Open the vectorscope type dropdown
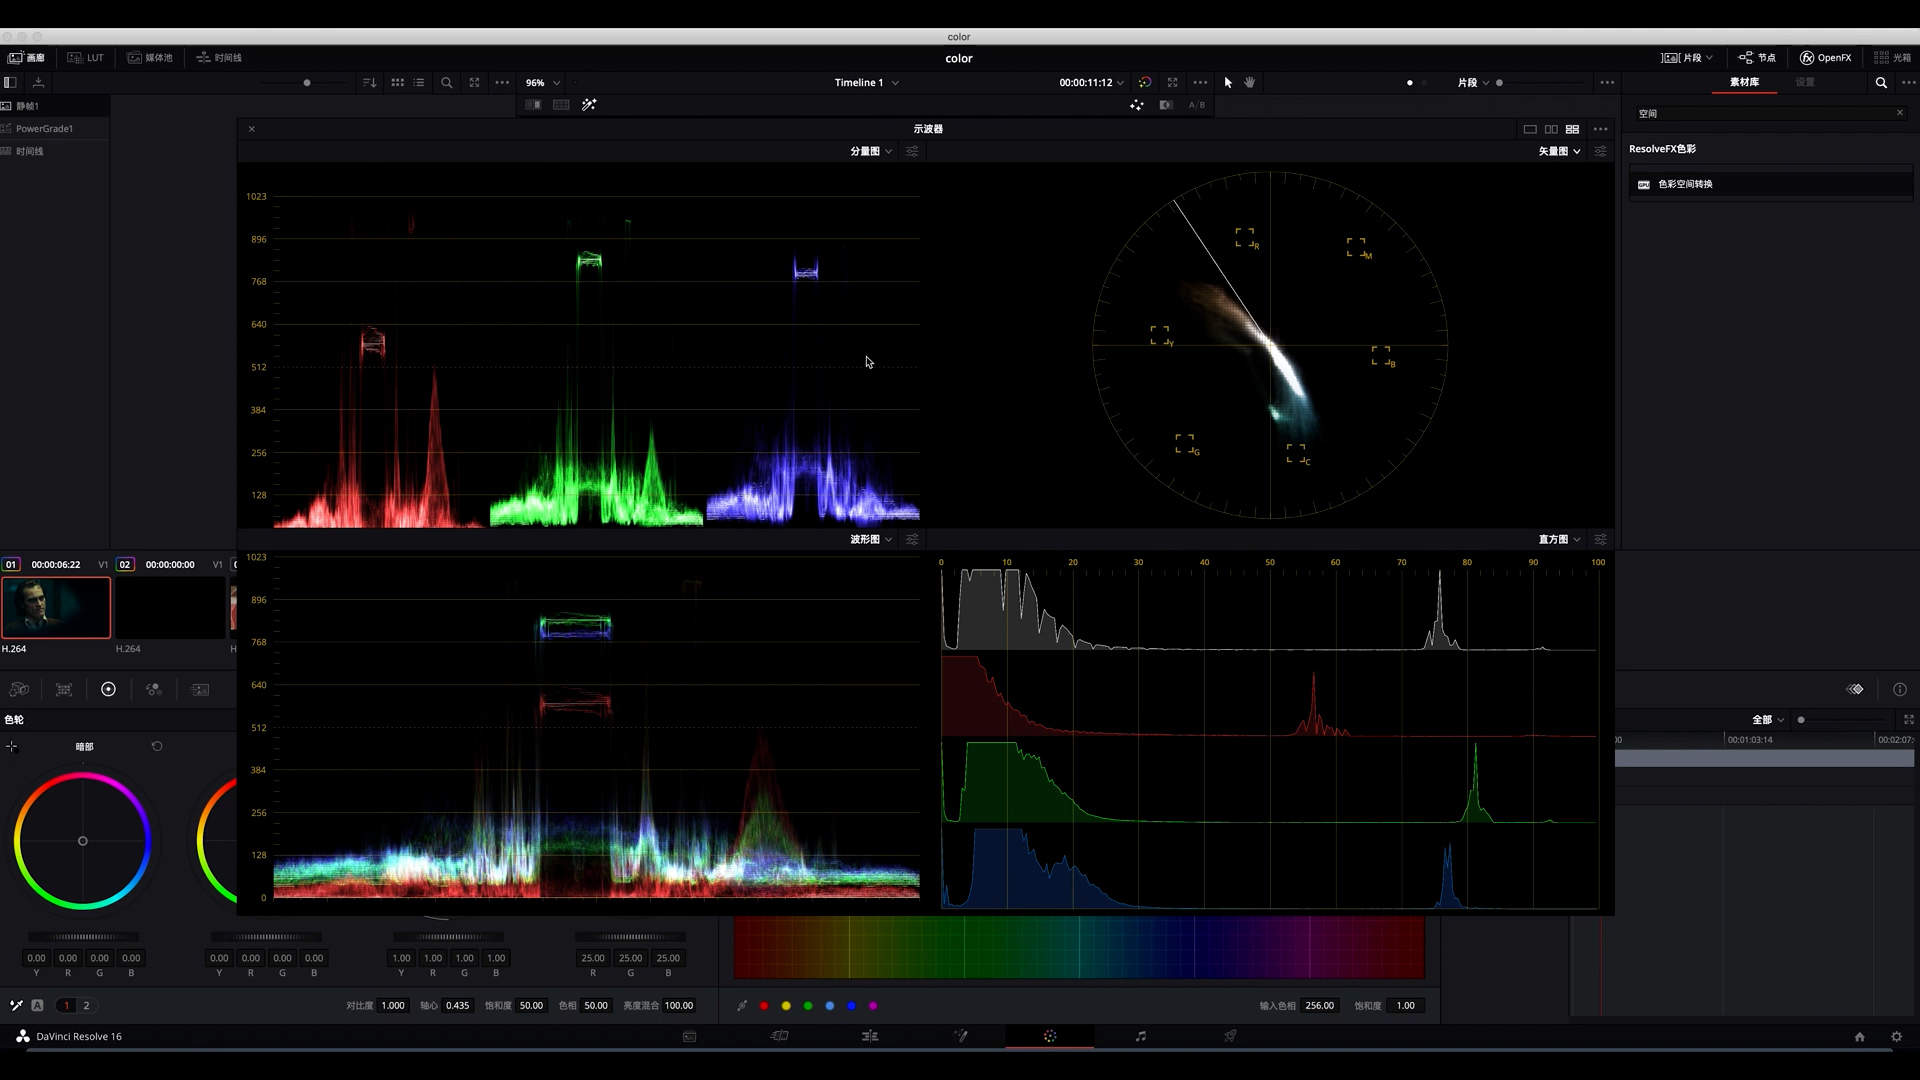 coord(1559,151)
